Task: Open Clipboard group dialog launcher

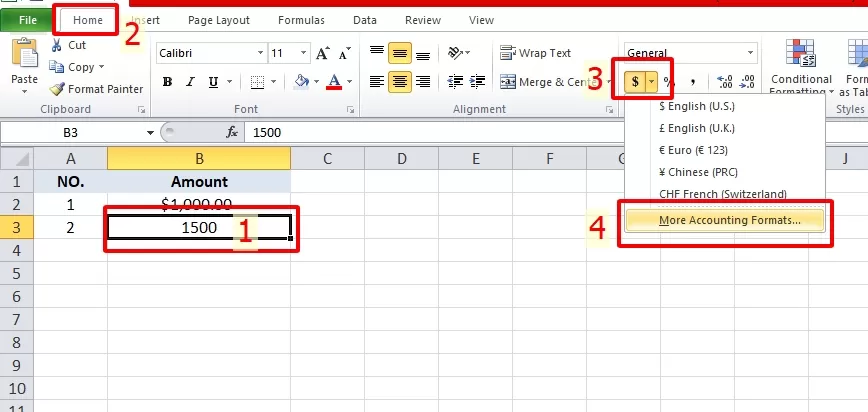Action: pyautogui.click(x=142, y=110)
